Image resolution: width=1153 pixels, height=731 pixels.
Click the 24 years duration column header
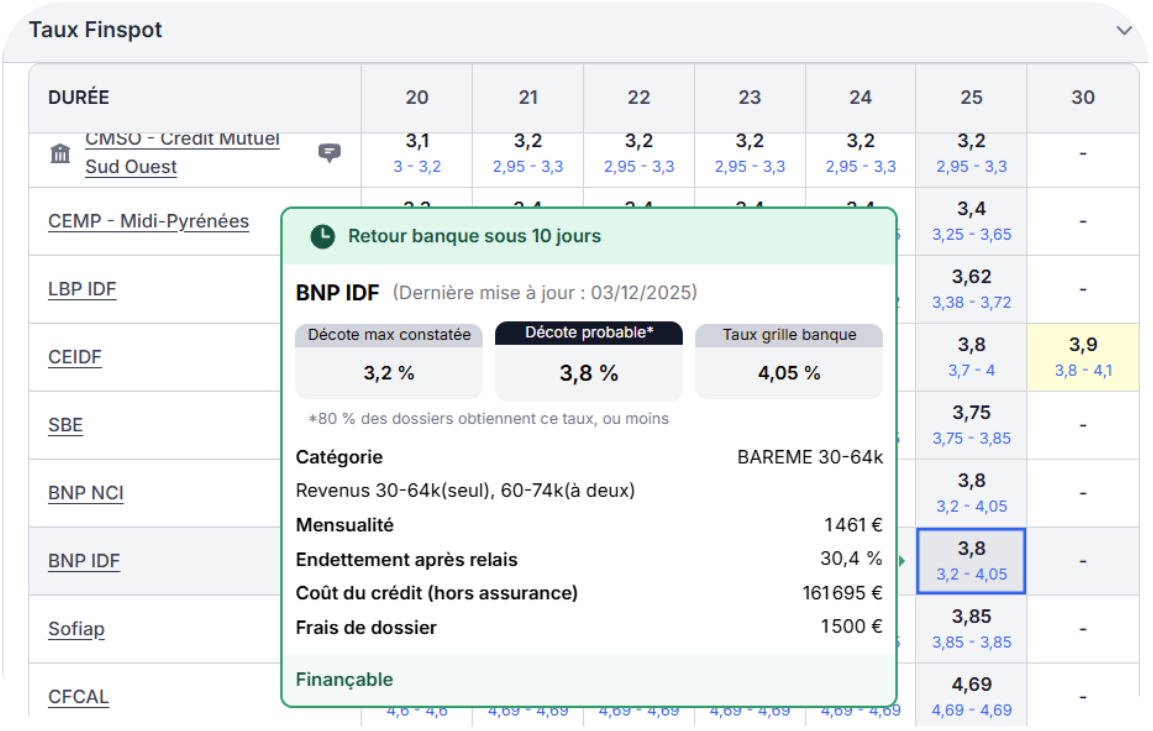coord(860,98)
